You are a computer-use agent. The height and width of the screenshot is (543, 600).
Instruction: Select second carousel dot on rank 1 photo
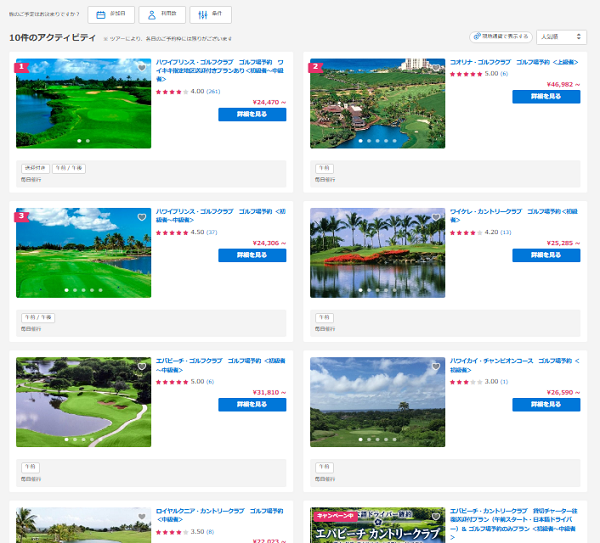coord(88,141)
